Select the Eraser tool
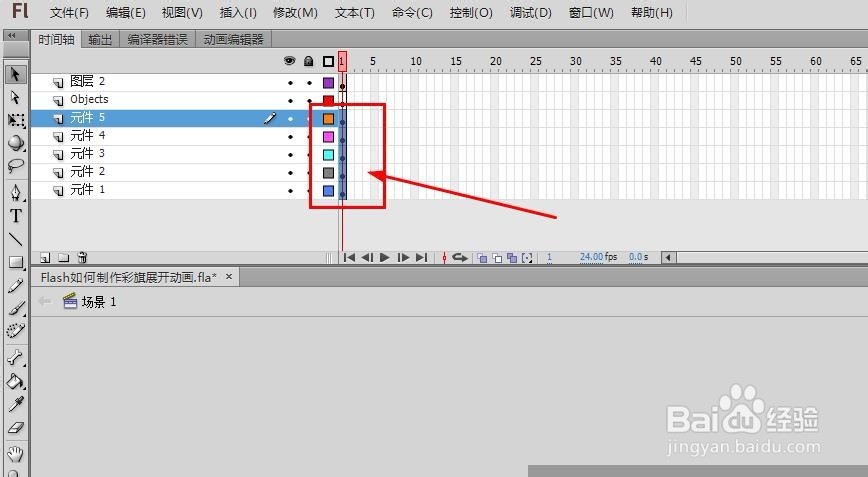 coord(16,428)
